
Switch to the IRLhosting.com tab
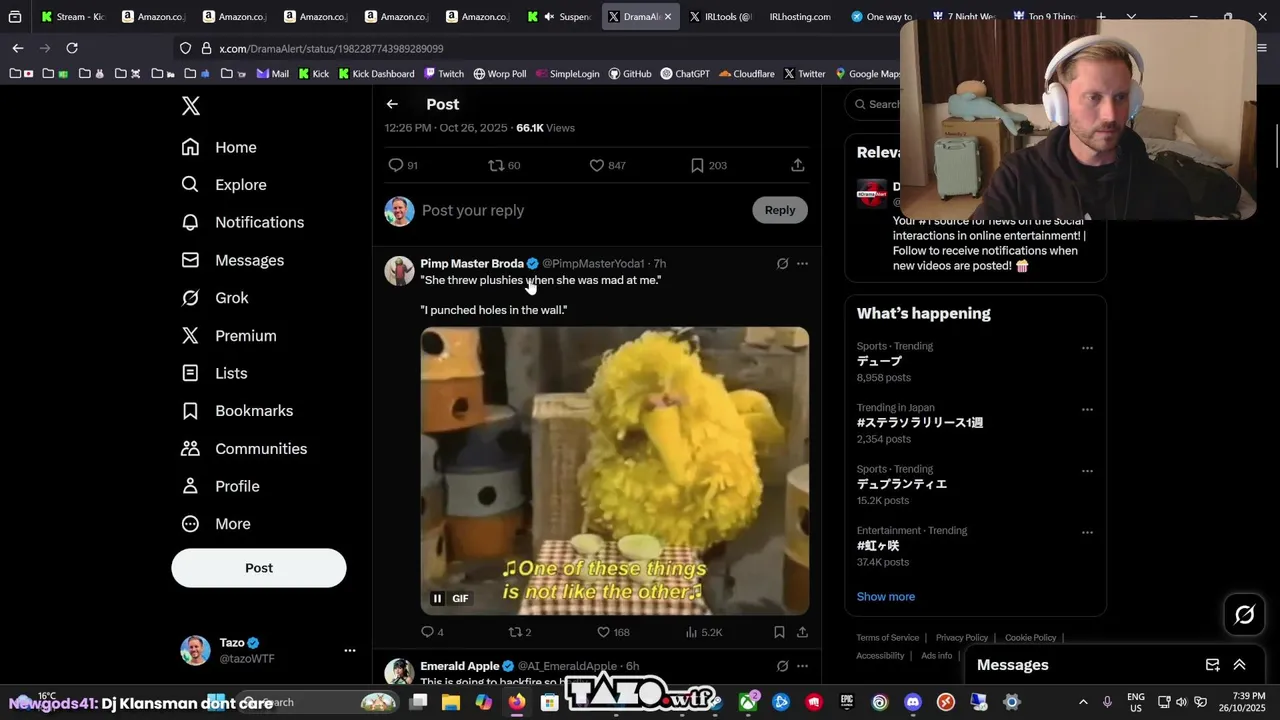pyautogui.click(x=800, y=17)
